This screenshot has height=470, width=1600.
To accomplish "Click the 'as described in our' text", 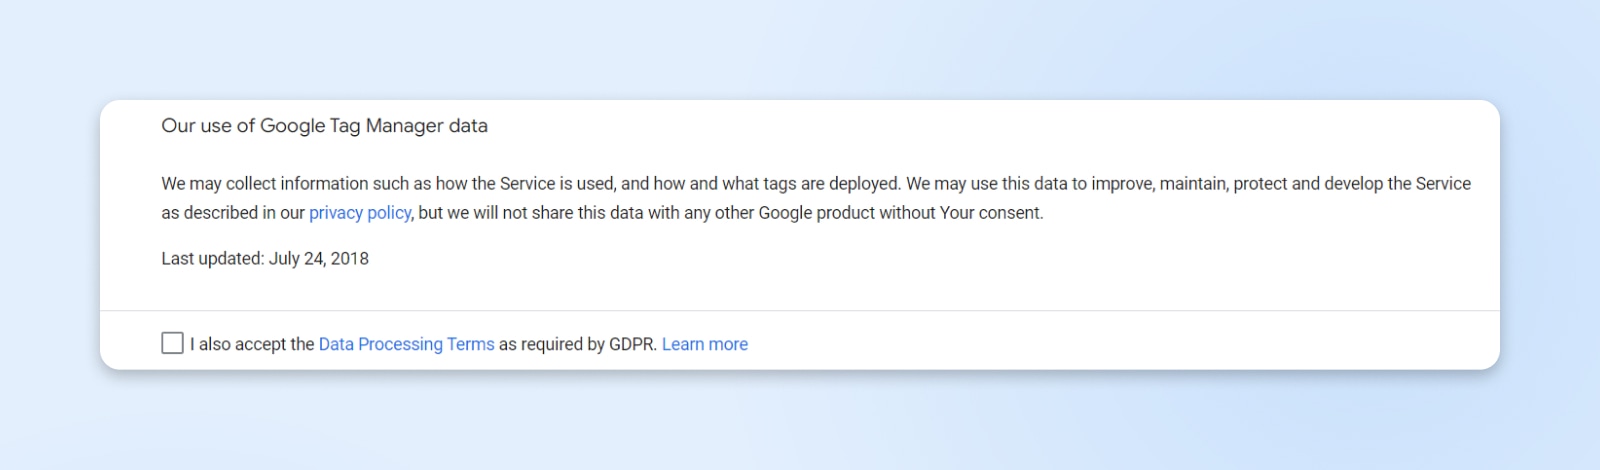I will click(233, 213).
